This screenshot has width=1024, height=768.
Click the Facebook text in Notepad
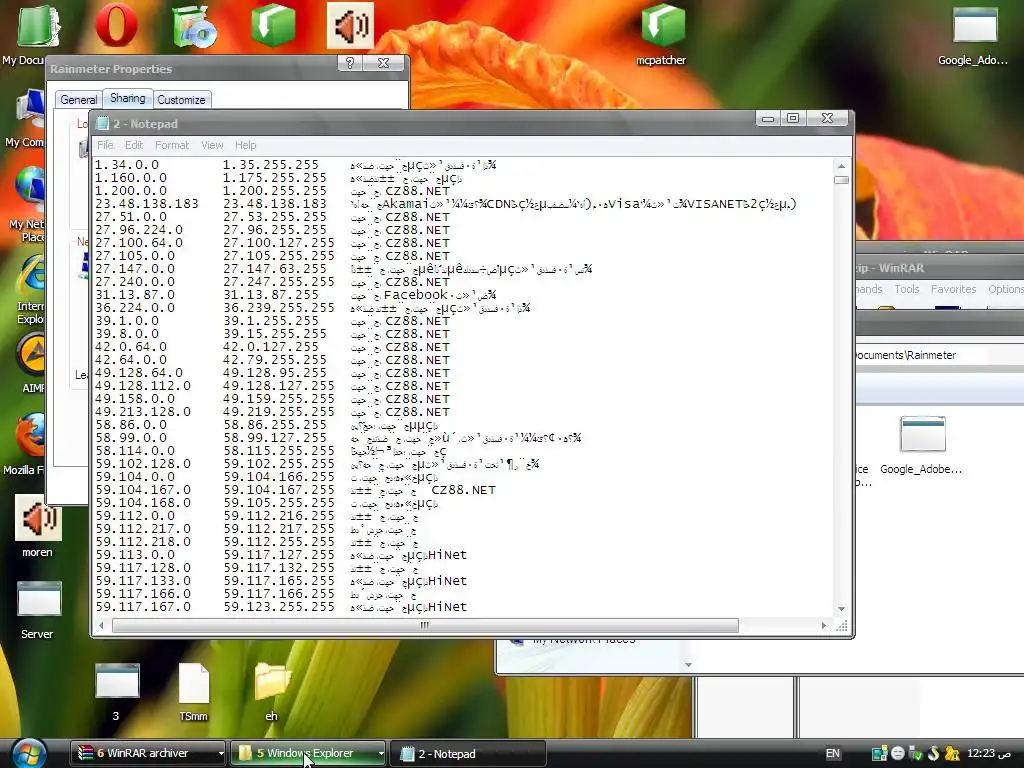pos(415,295)
